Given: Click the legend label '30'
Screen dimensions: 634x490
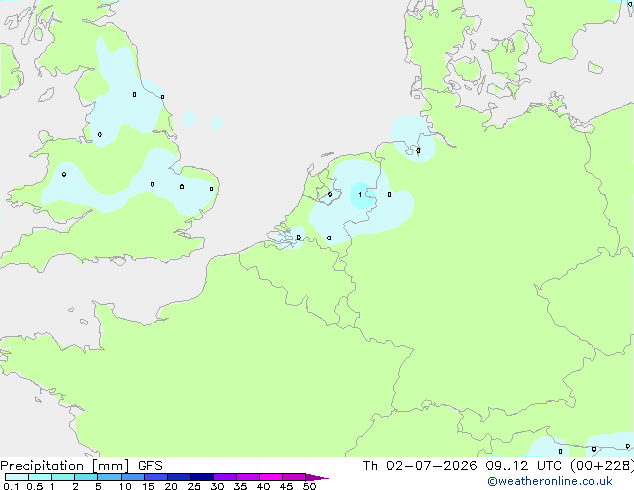Looking at the screenshot, I should click(217, 486).
